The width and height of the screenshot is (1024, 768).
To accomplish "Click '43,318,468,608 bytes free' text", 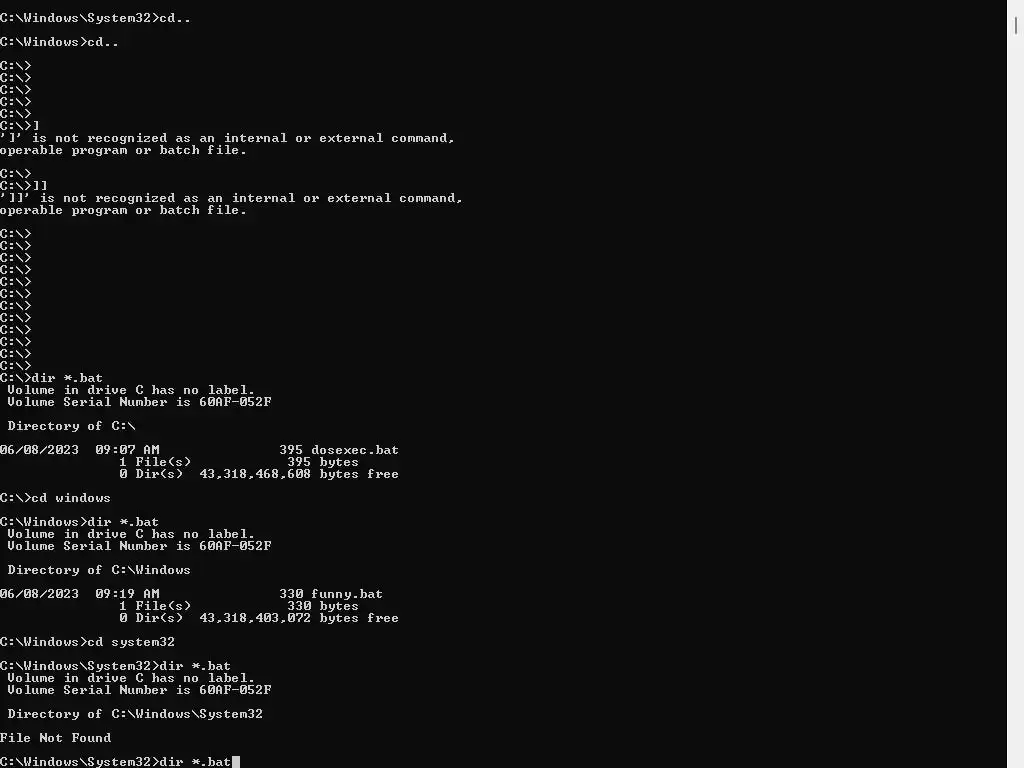I will [x=299, y=474].
